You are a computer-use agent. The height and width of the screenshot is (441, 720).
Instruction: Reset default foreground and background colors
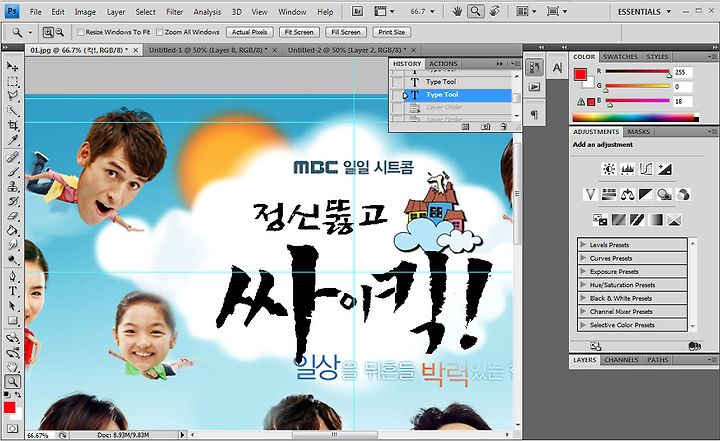tap(7, 395)
